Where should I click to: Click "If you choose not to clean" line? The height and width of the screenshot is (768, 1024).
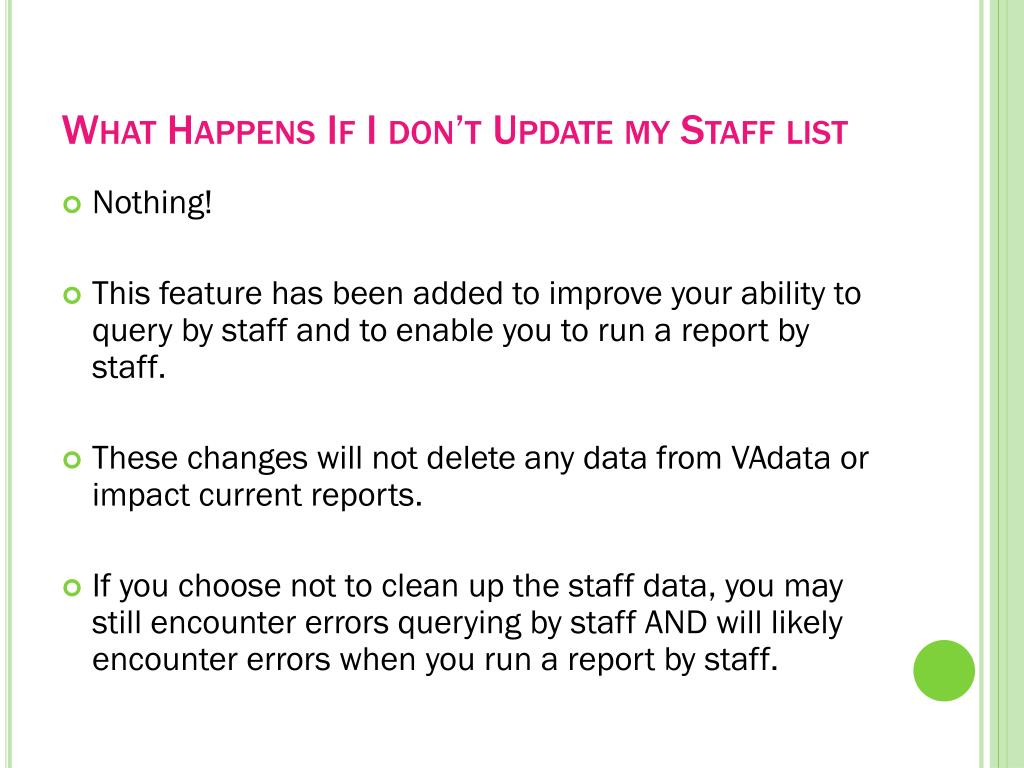point(468,586)
